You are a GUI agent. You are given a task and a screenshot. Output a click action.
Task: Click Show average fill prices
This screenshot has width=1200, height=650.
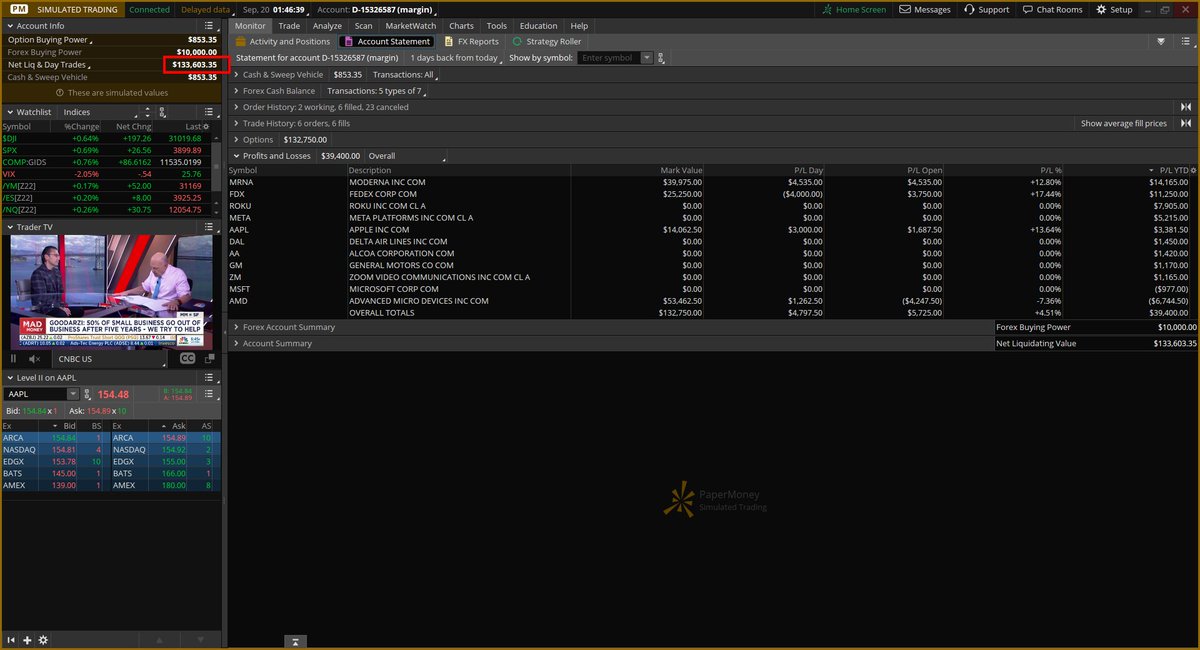pyautogui.click(x=1124, y=124)
